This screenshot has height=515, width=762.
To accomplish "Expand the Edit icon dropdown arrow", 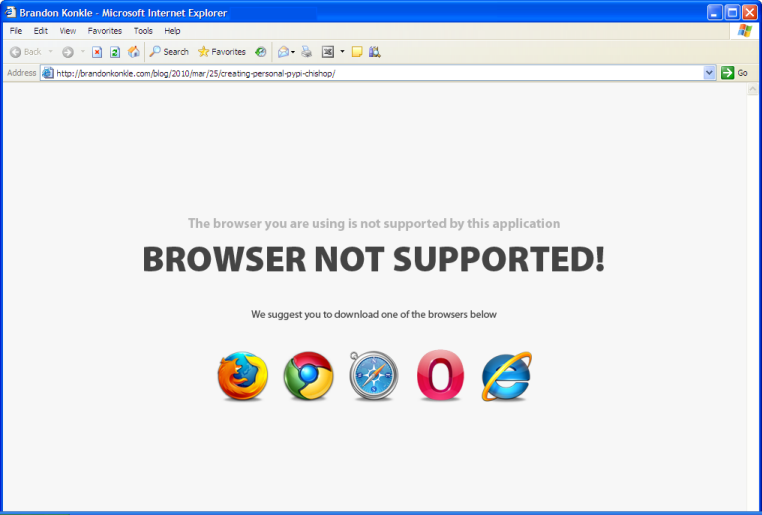I will click(342, 52).
